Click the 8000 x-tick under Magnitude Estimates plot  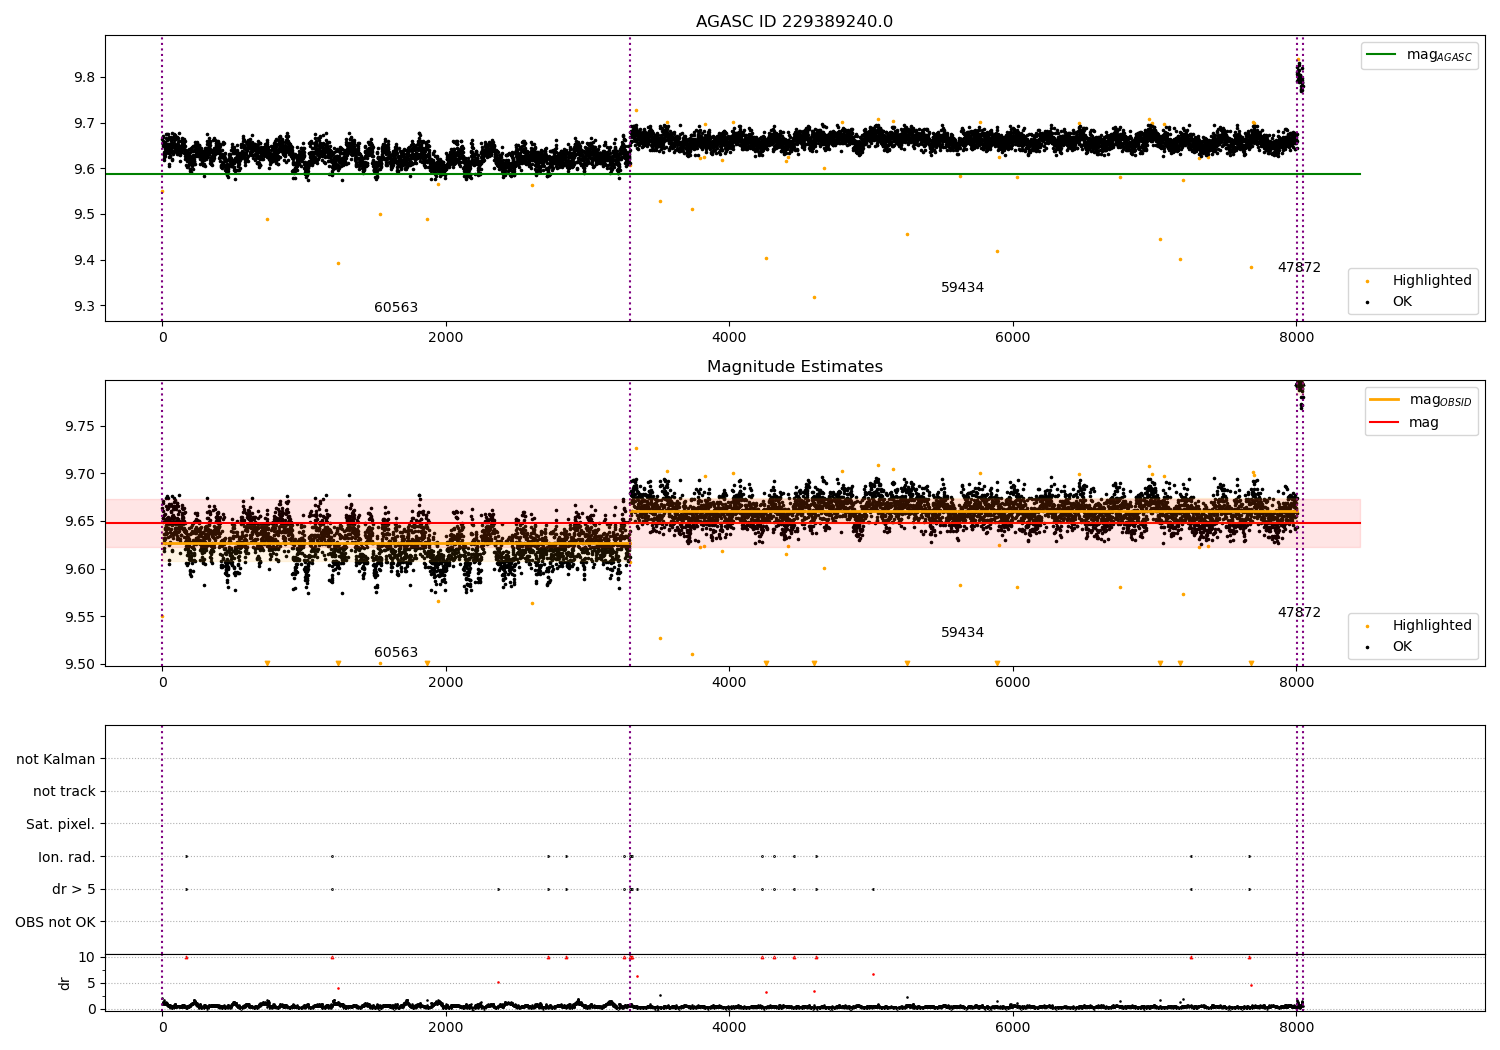point(1296,683)
